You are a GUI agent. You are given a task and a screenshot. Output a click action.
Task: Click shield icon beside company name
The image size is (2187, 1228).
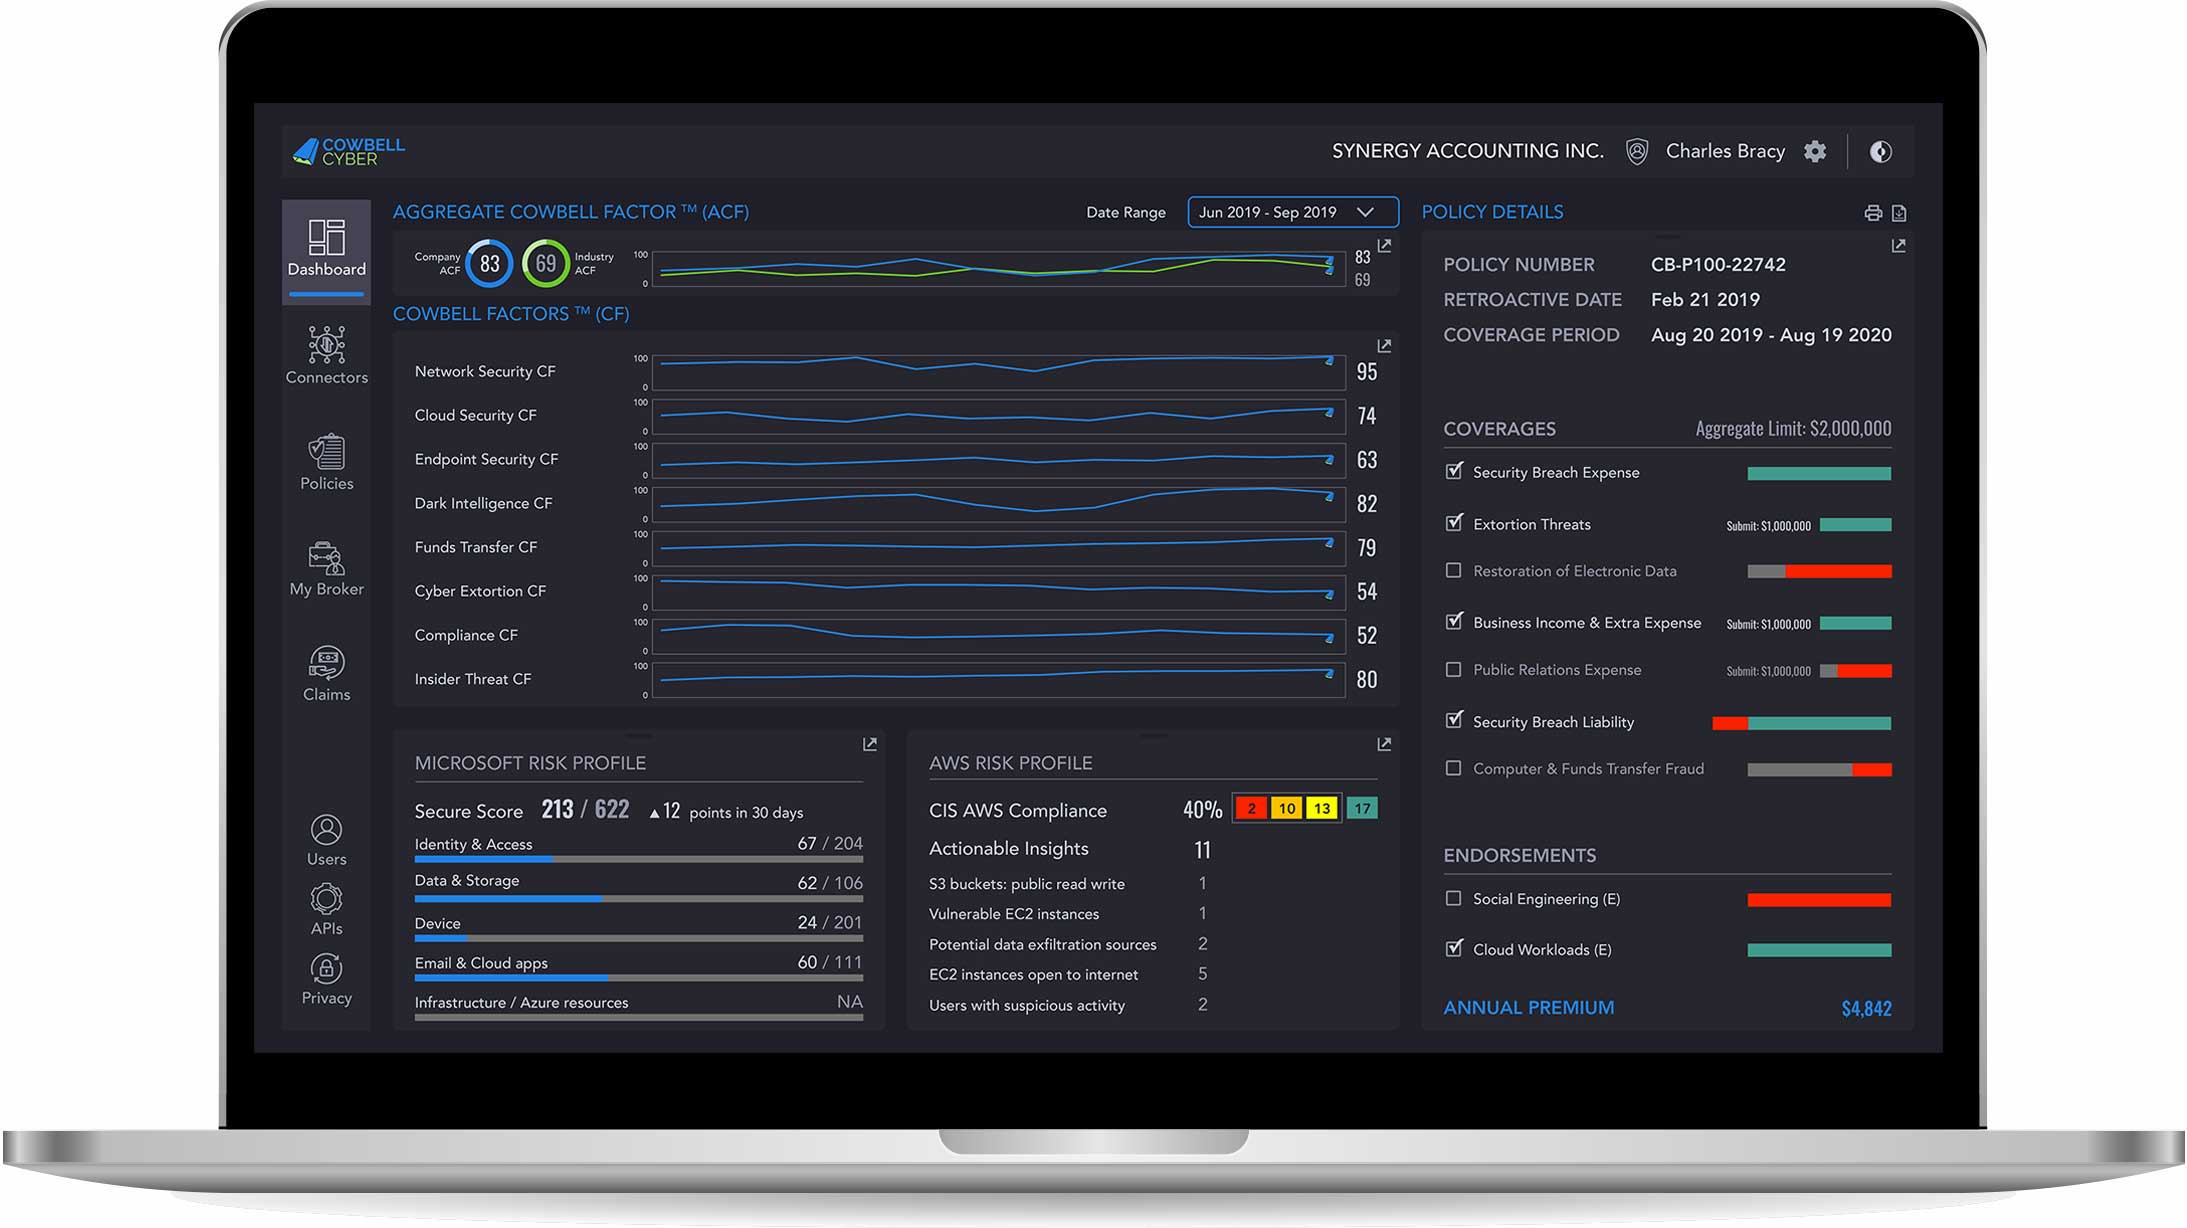click(x=1637, y=151)
